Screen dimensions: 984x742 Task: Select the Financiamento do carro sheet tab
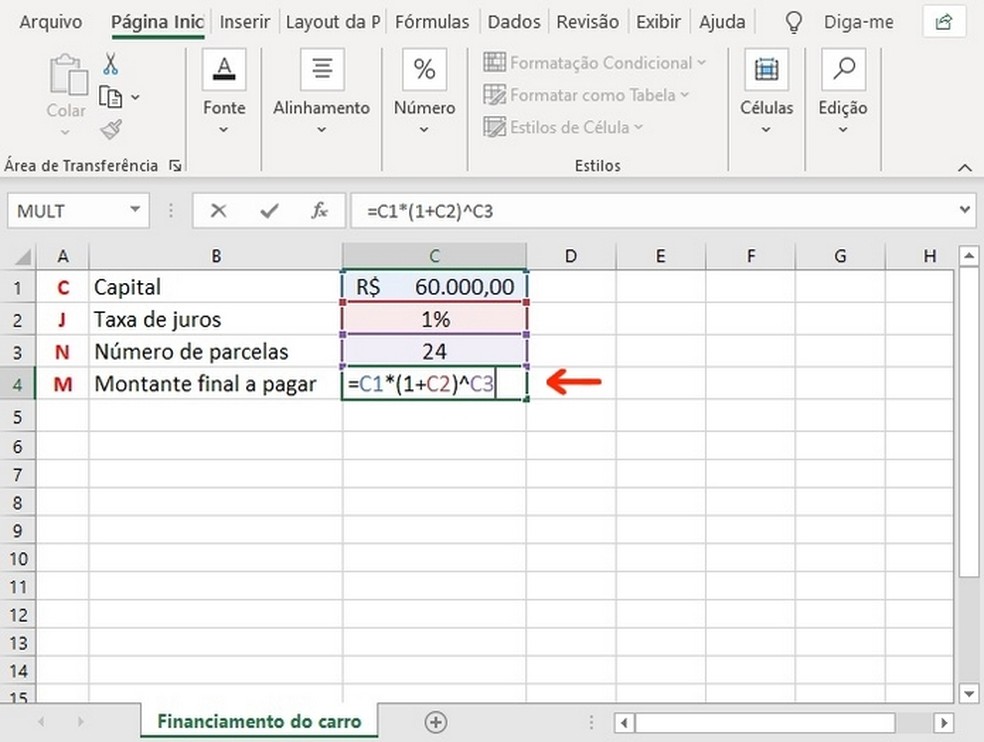coord(258,721)
